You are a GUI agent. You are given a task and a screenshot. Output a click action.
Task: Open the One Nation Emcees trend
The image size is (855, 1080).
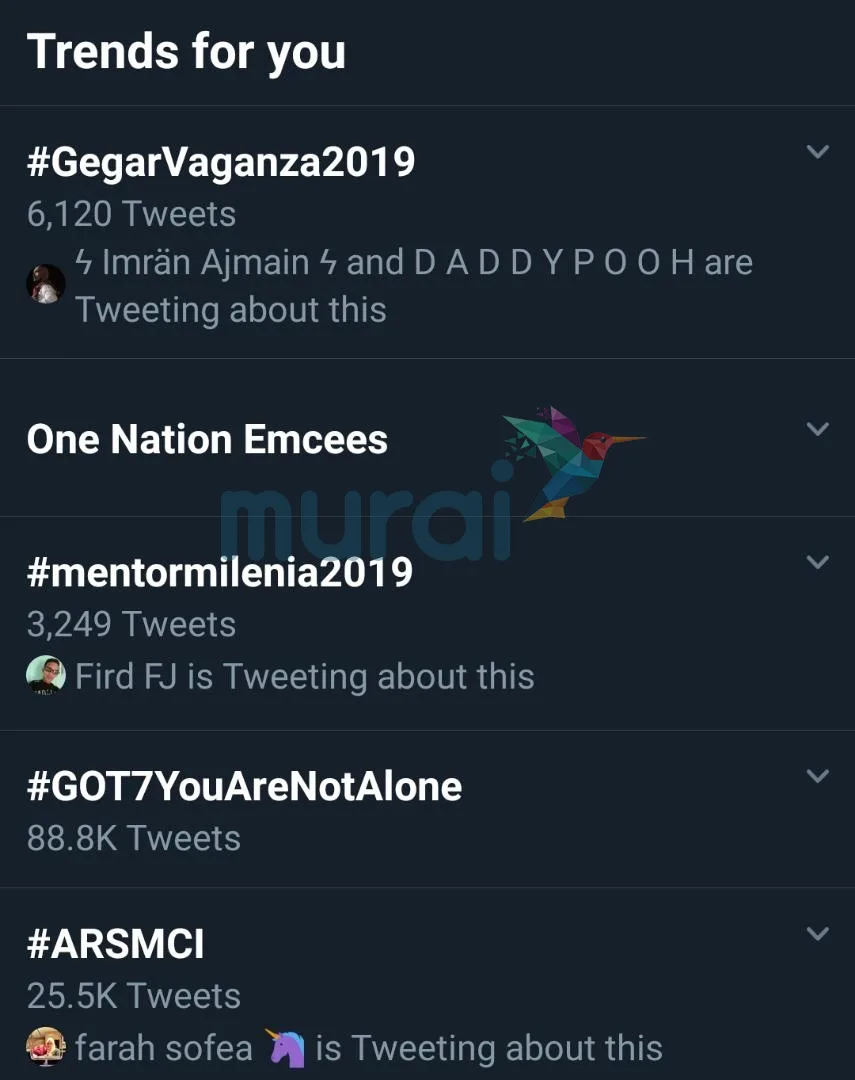207,440
